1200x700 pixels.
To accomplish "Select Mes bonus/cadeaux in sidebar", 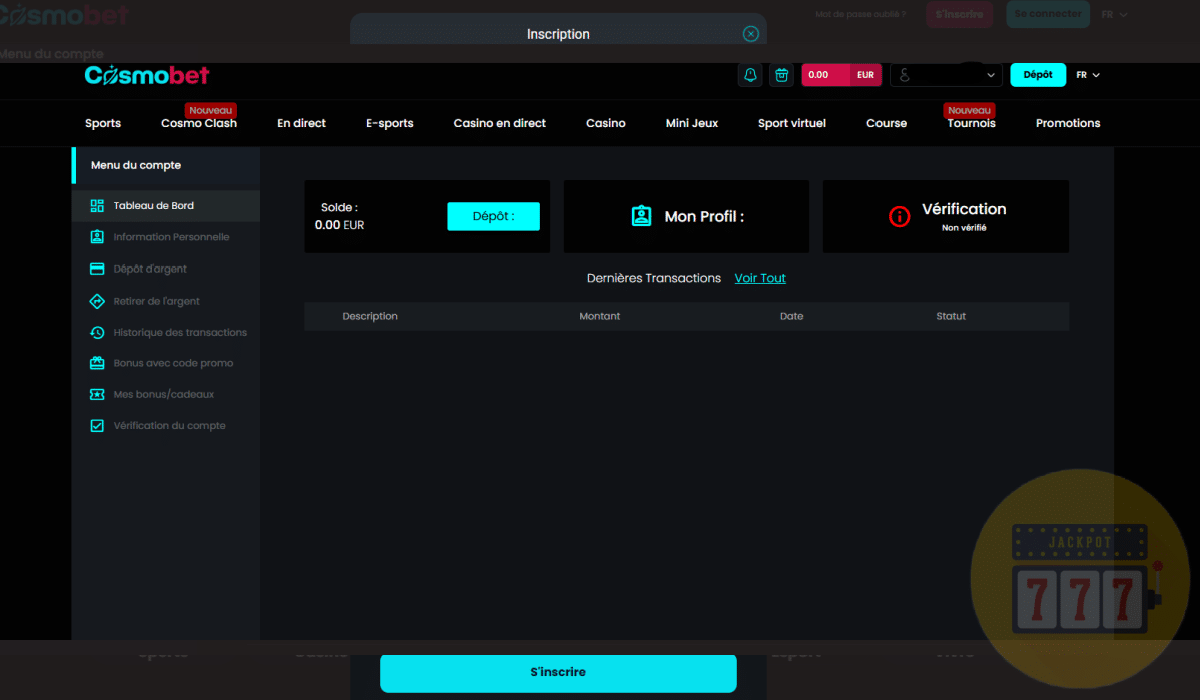I will (166, 394).
